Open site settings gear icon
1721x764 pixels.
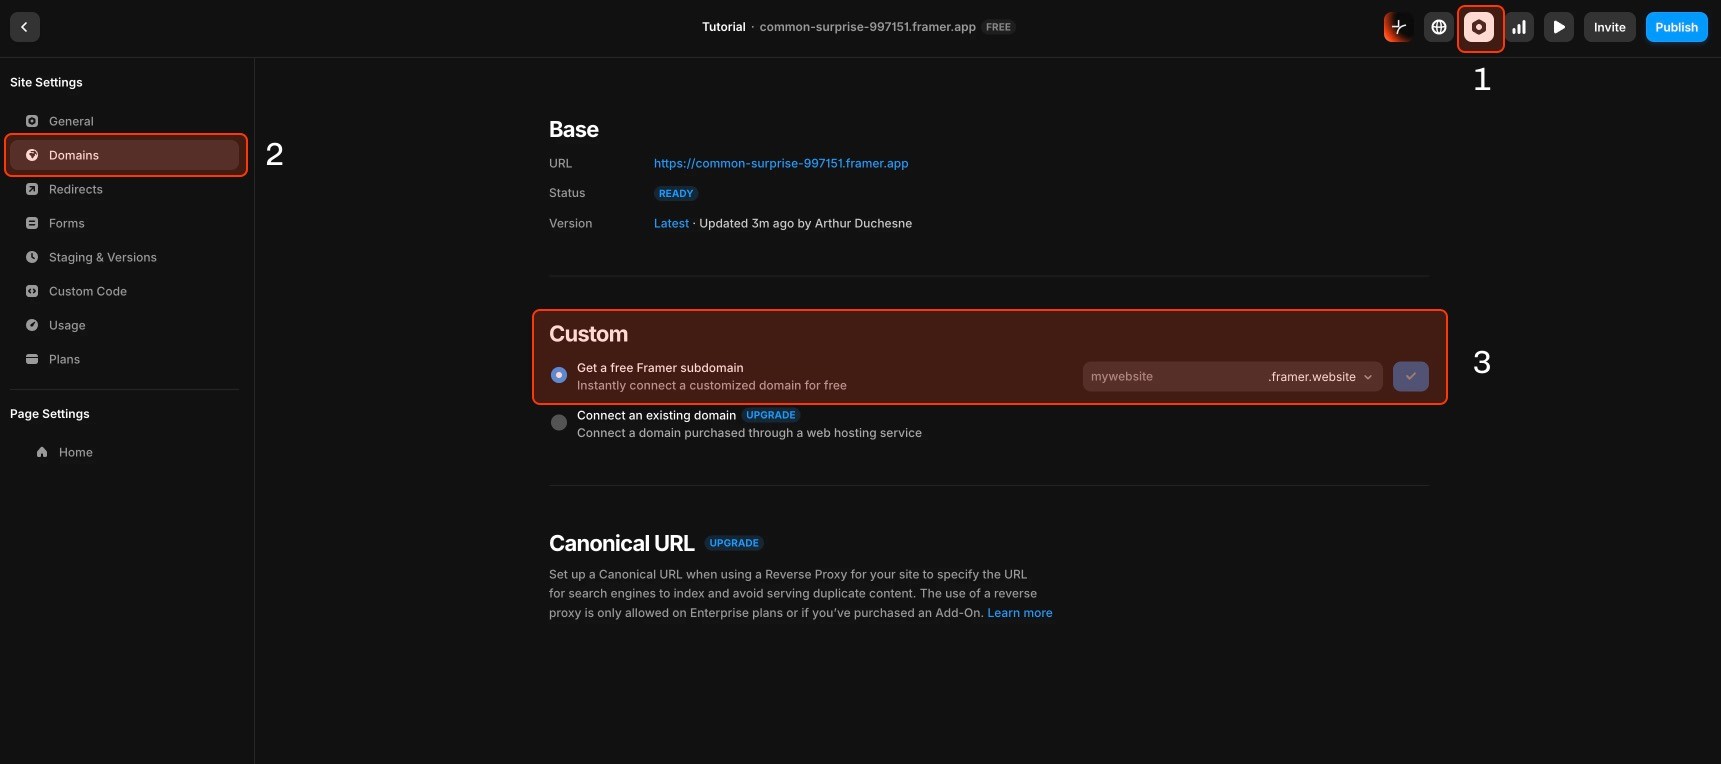click(x=1479, y=27)
